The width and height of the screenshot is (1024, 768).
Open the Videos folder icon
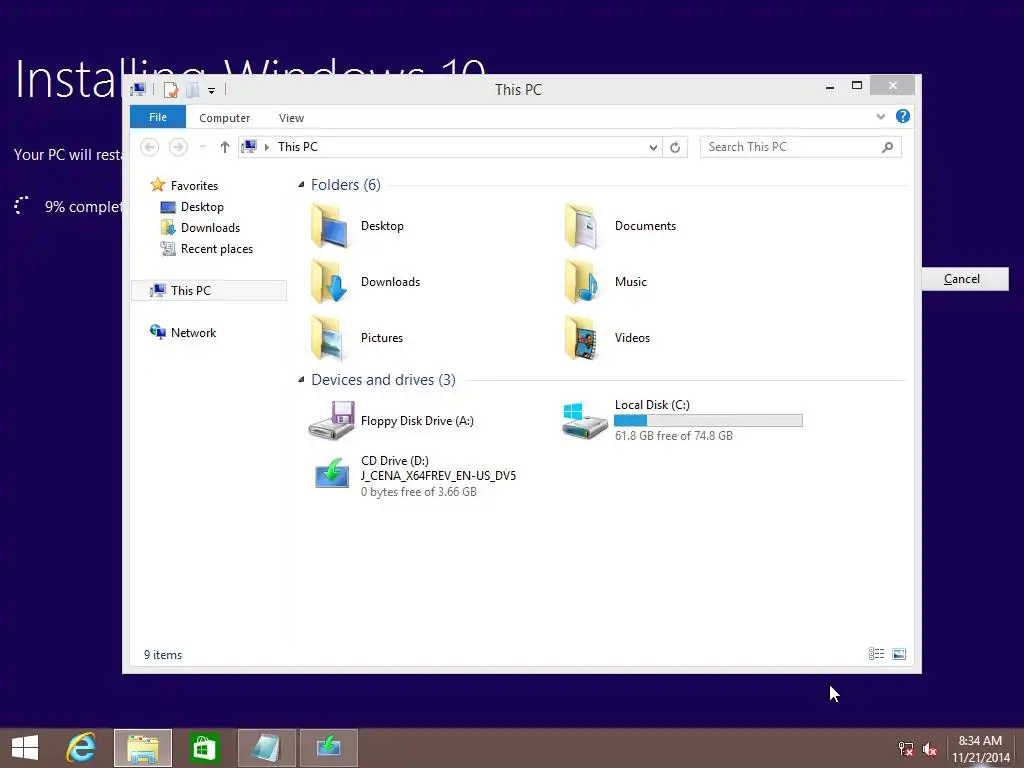click(x=583, y=338)
